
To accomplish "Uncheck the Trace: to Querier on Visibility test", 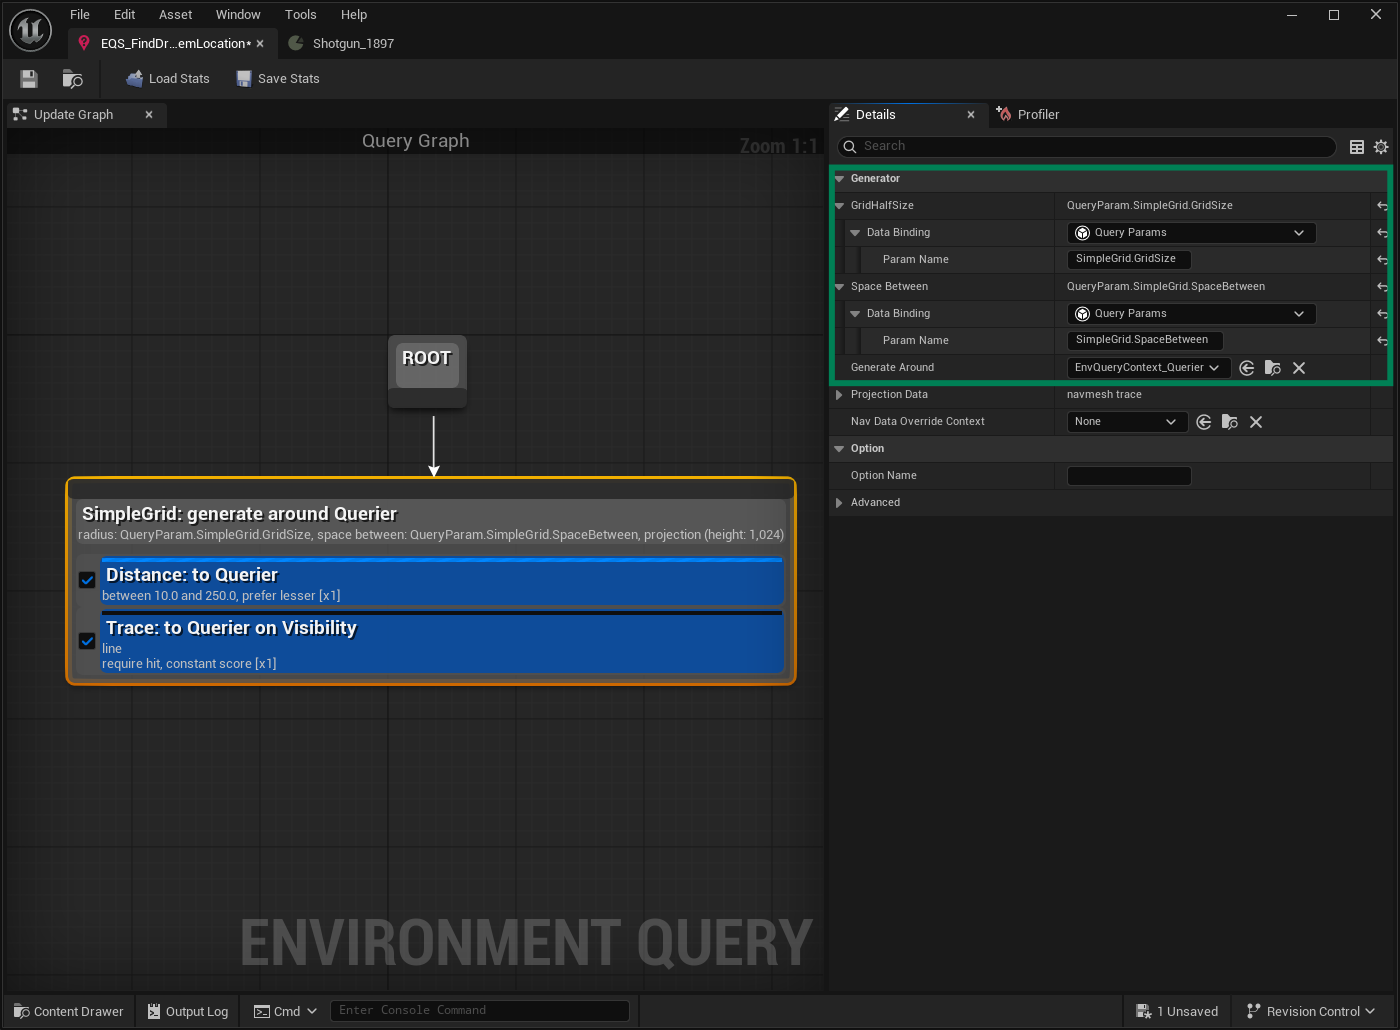I will [x=86, y=641].
